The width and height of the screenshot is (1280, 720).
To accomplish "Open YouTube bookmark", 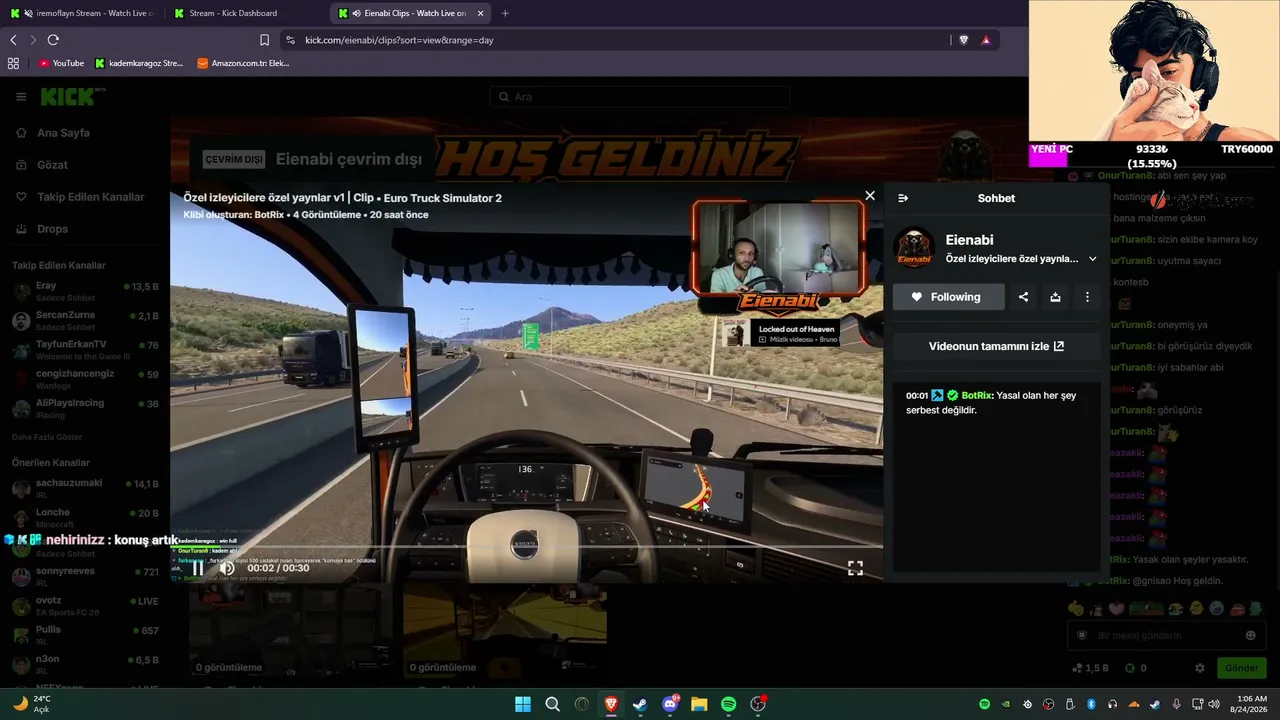I will point(61,63).
